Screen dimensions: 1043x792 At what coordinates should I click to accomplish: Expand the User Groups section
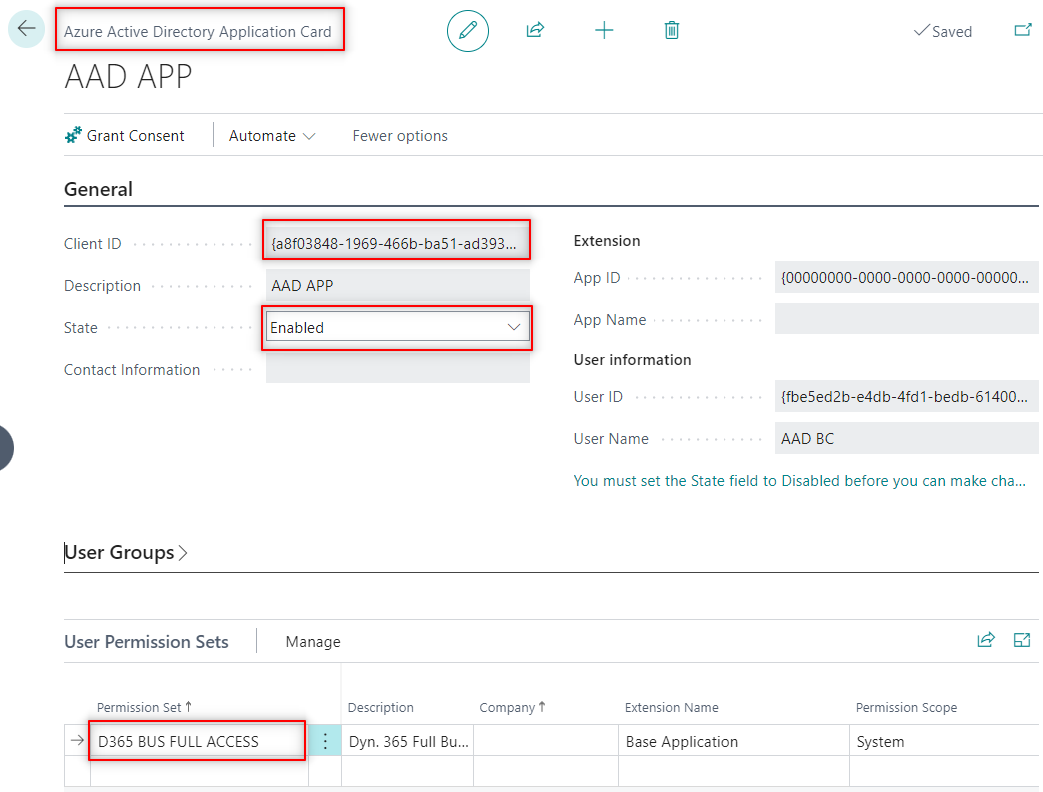point(122,551)
